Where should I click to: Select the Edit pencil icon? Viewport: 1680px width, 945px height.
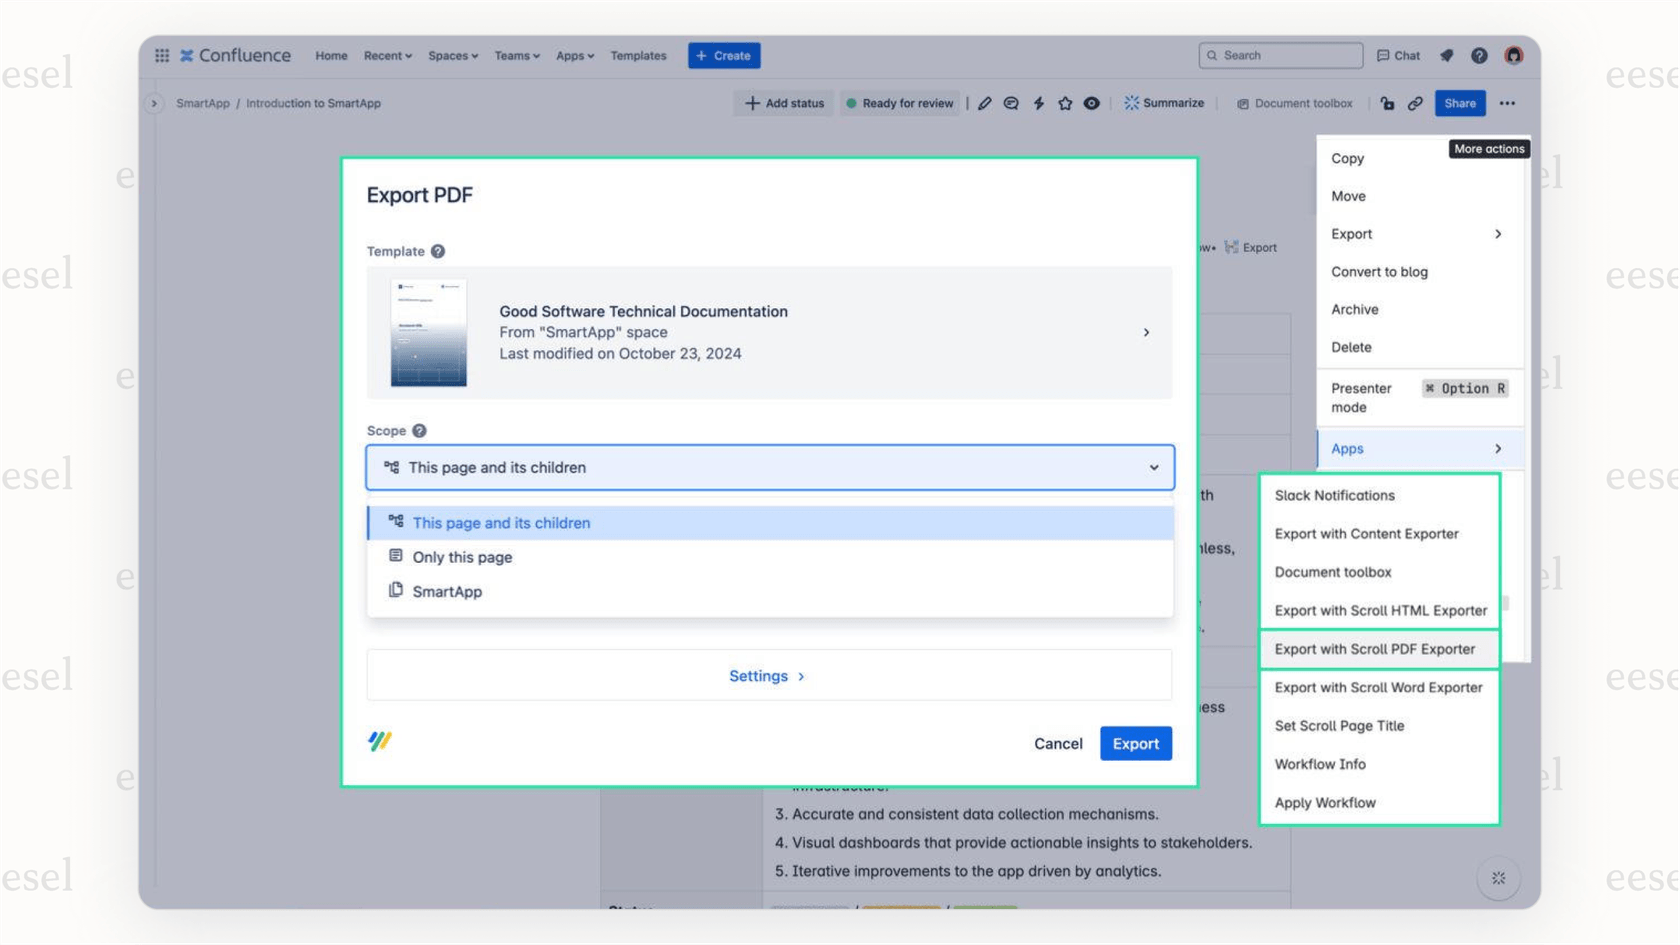[985, 103]
